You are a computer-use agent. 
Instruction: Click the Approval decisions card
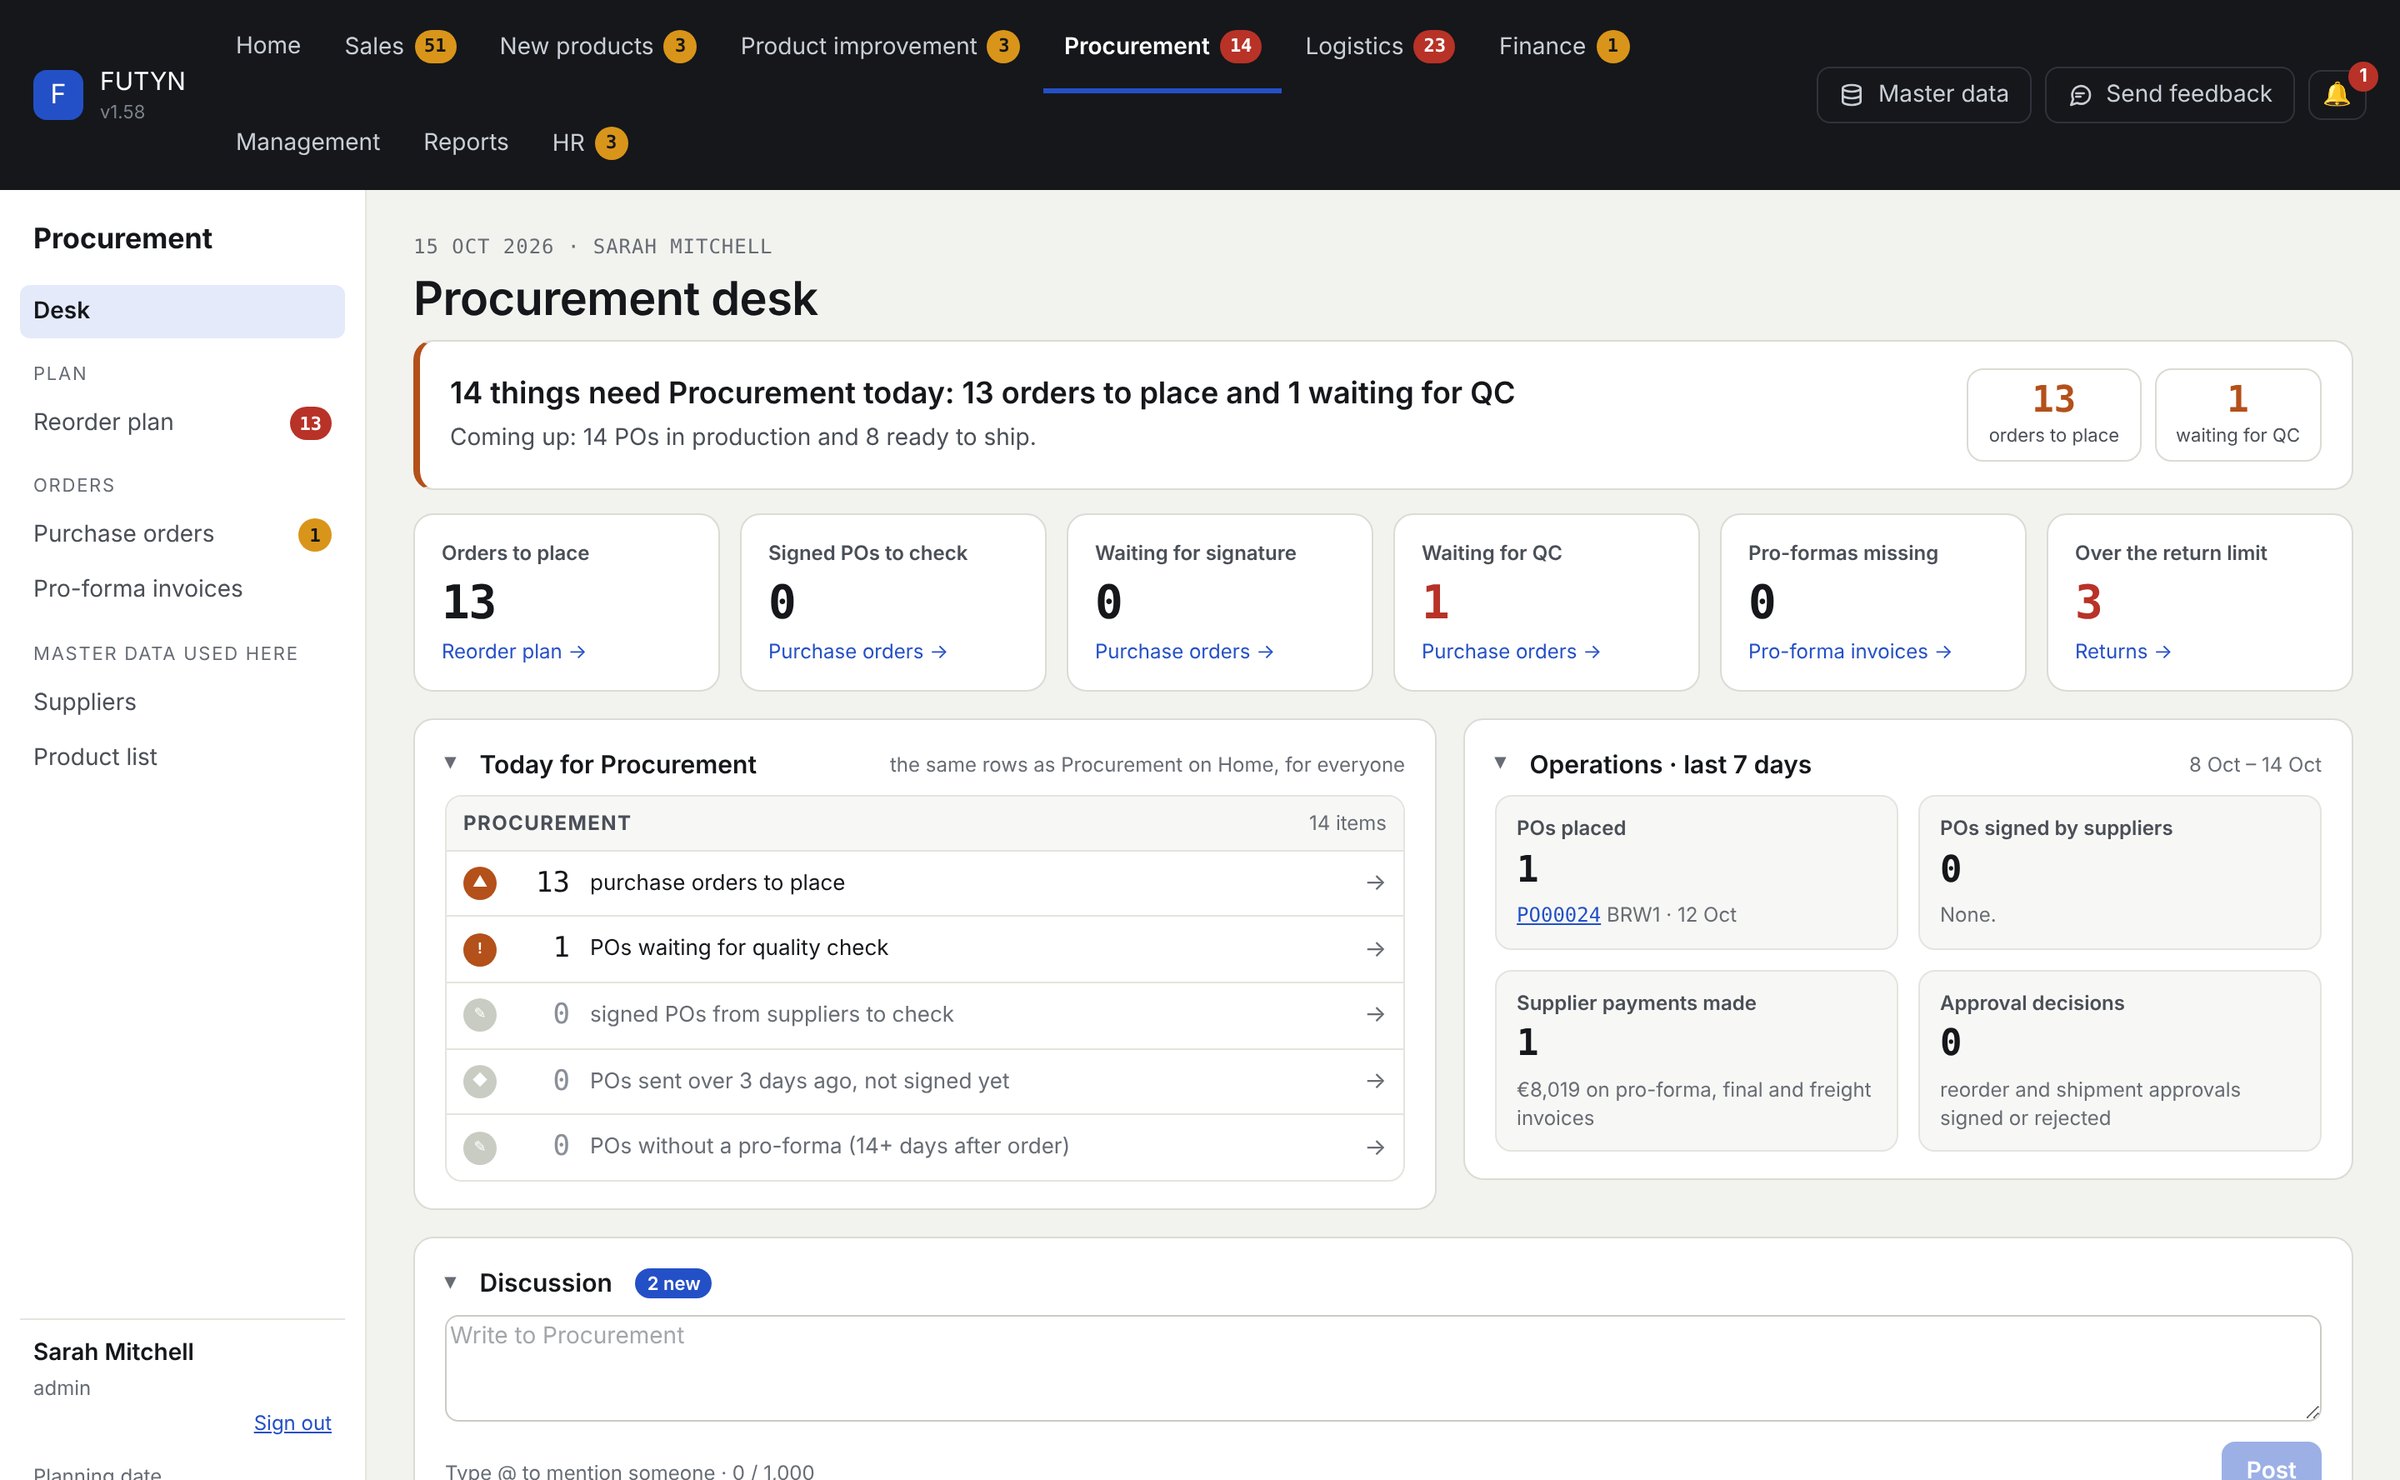click(x=2119, y=1061)
